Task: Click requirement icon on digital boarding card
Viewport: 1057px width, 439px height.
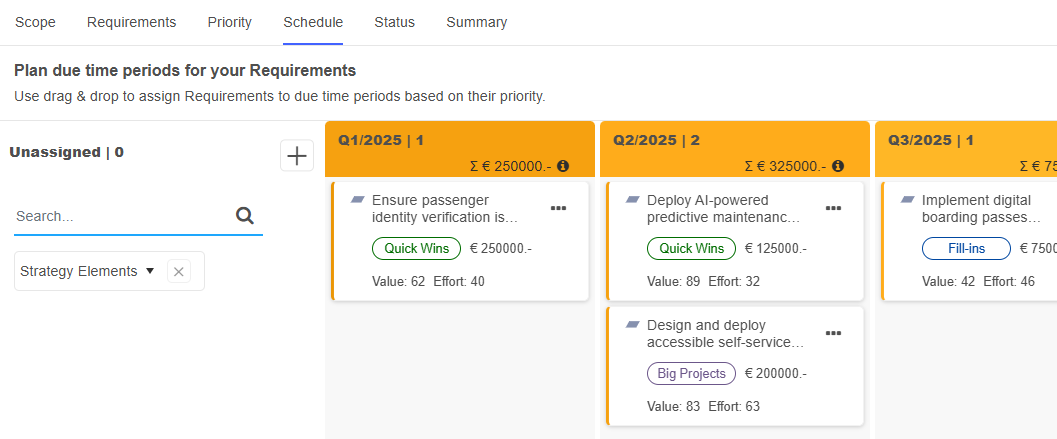Action: (907, 200)
